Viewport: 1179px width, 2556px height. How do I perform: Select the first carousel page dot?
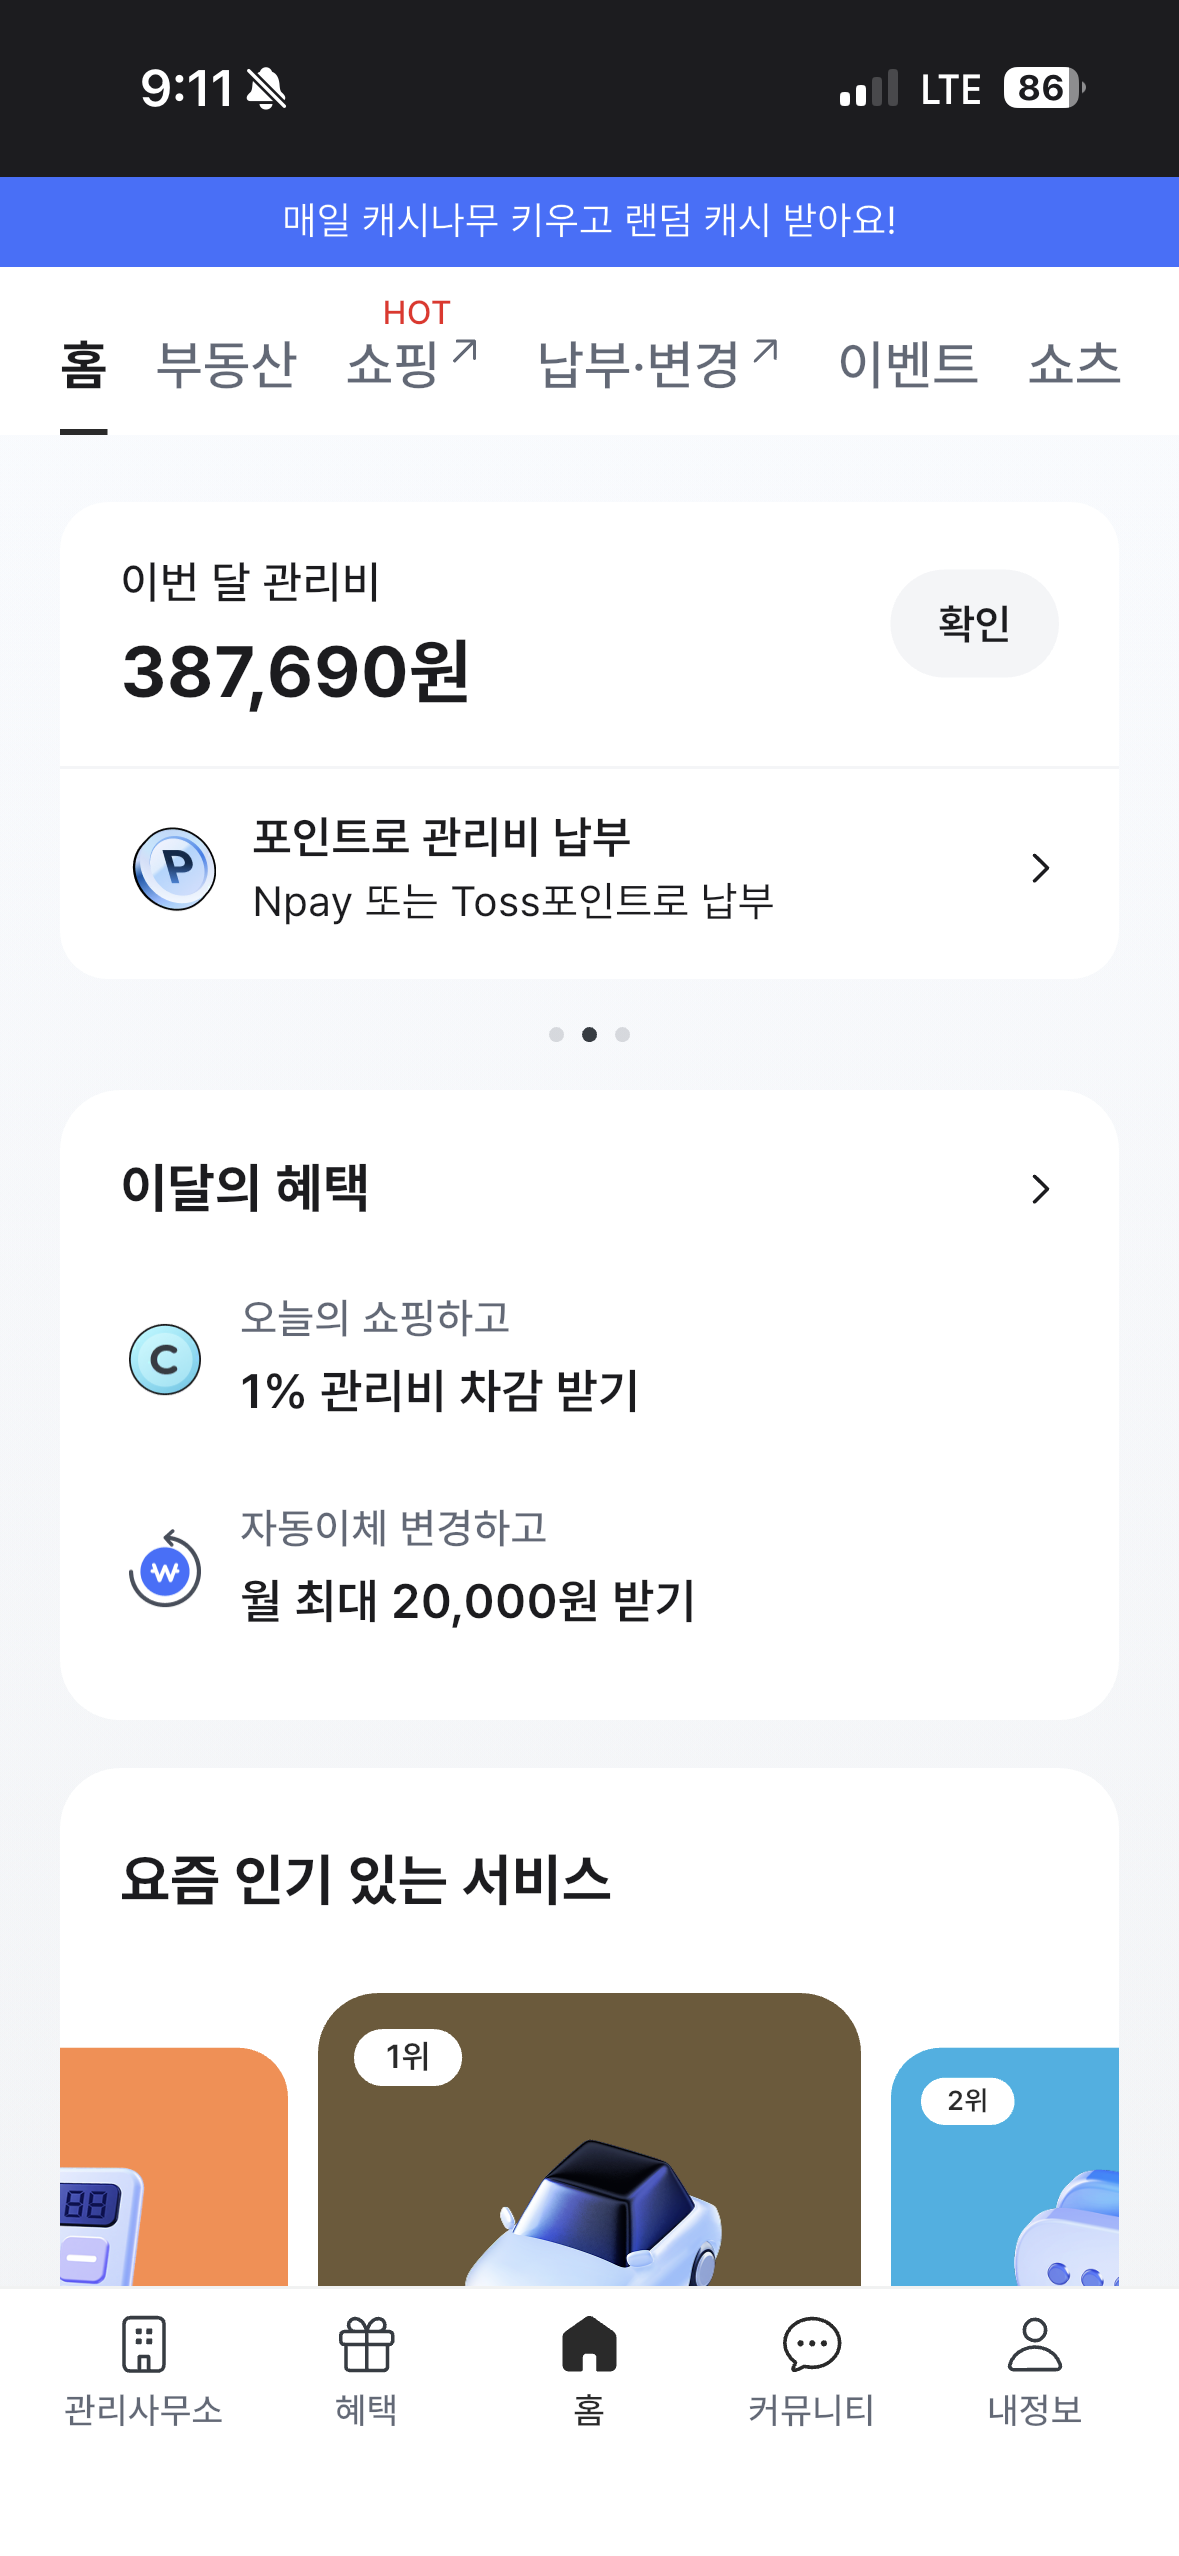click(556, 1034)
